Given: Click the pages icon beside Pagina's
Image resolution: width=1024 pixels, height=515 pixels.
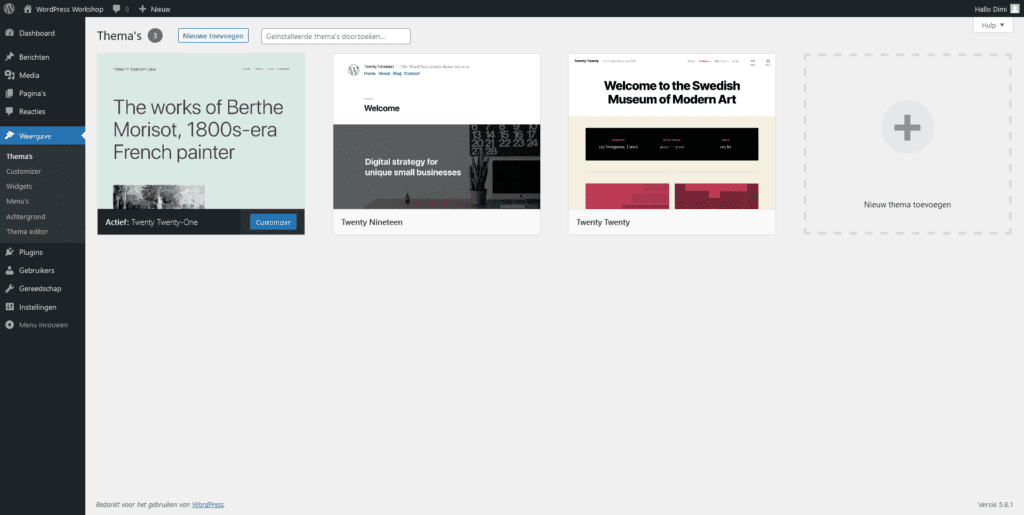Looking at the screenshot, I should (x=10, y=93).
